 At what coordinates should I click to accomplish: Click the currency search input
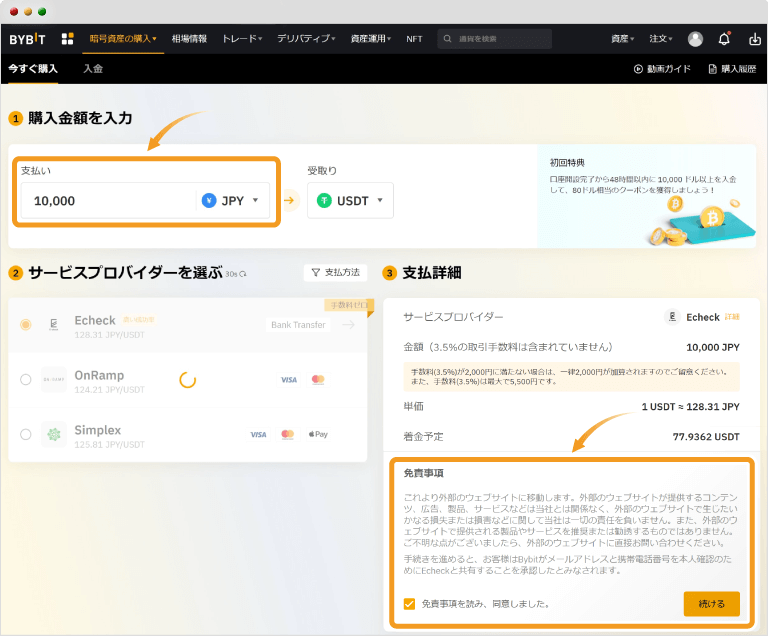pyautogui.click(x=495, y=39)
